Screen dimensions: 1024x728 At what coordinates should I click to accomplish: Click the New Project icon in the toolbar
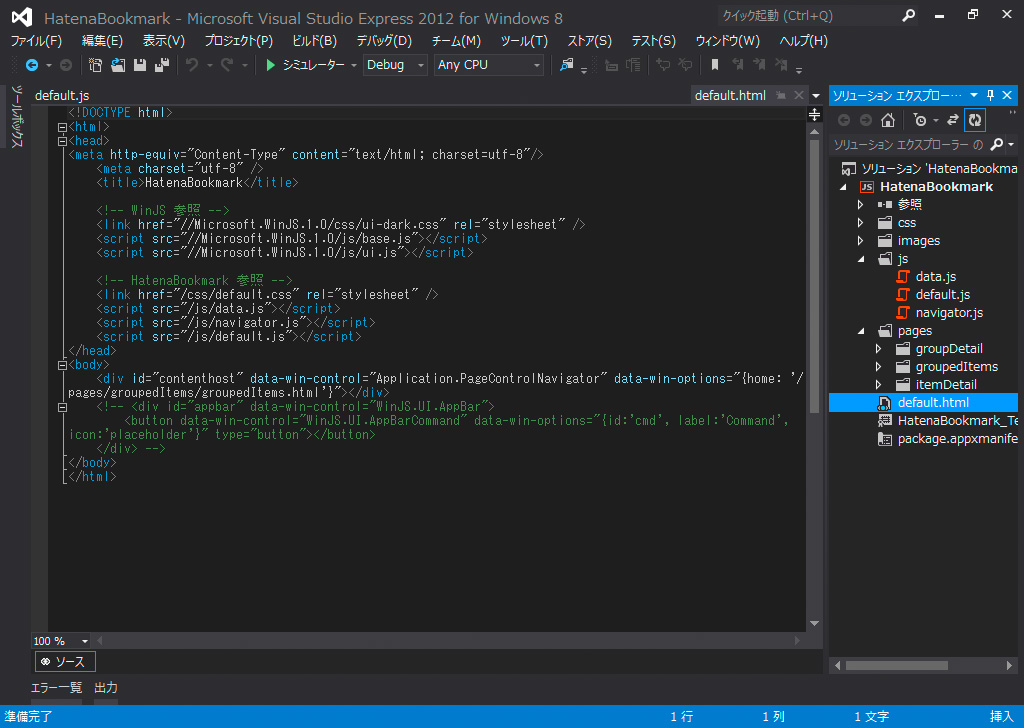pos(95,65)
